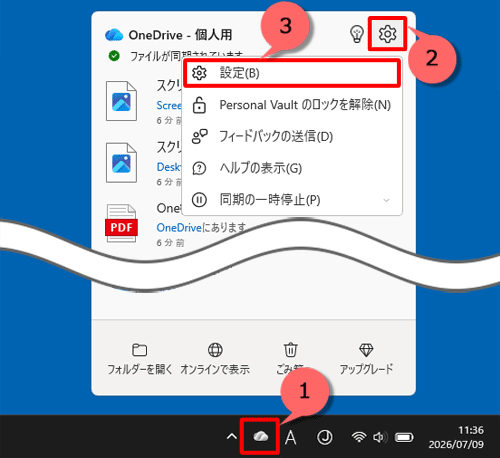Open the OneDrive gear settings icon
The image size is (500, 458).
(x=387, y=34)
